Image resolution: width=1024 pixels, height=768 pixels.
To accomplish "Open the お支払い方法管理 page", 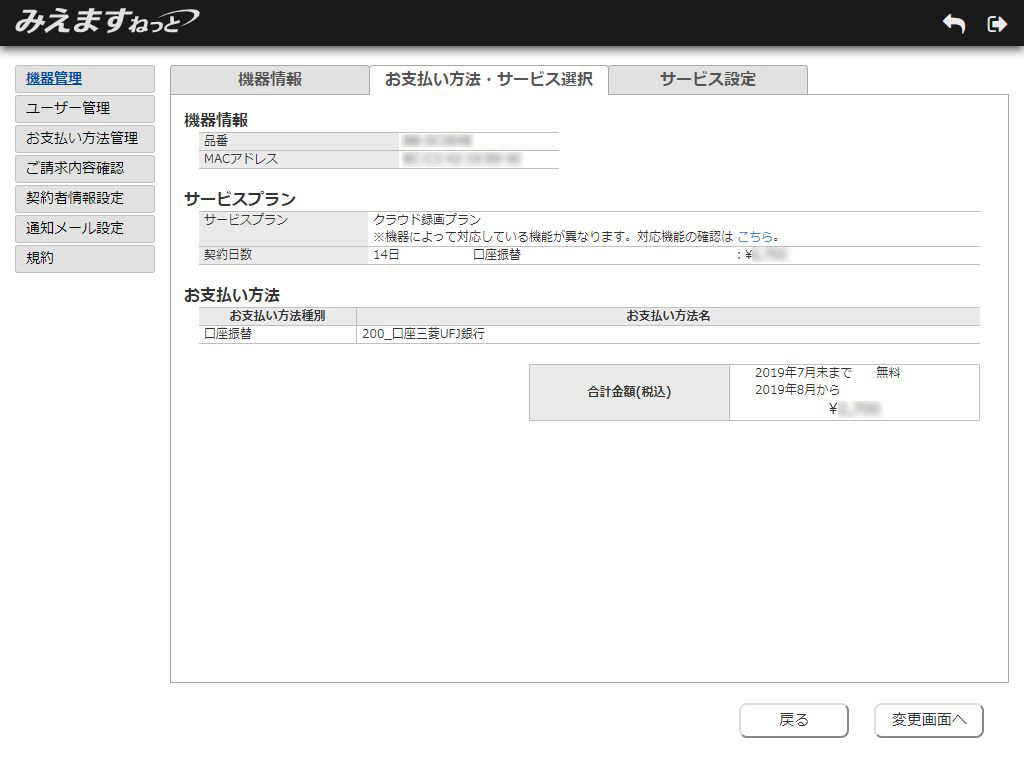I will pos(84,139).
